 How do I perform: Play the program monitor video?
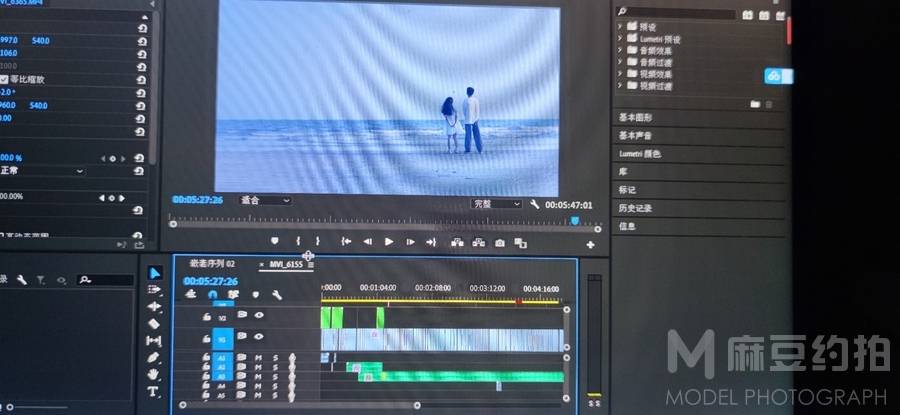tap(389, 242)
